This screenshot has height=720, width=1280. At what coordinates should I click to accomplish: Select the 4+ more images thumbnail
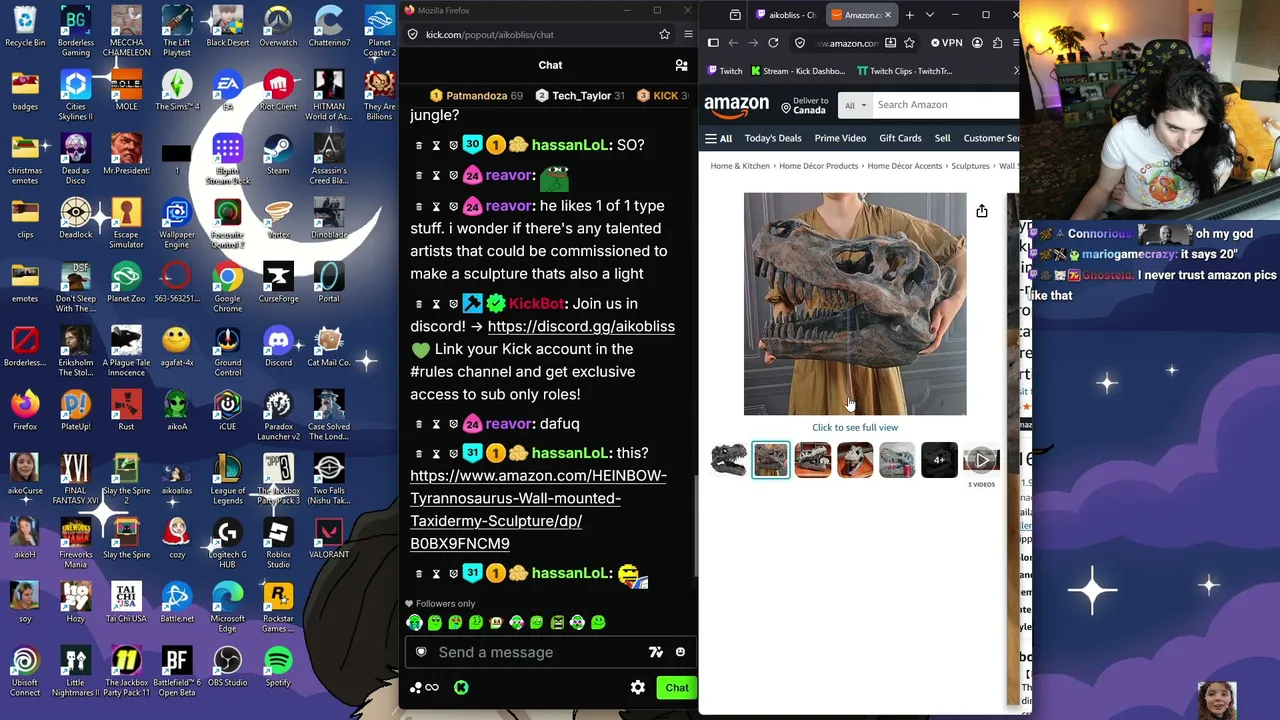(939, 460)
